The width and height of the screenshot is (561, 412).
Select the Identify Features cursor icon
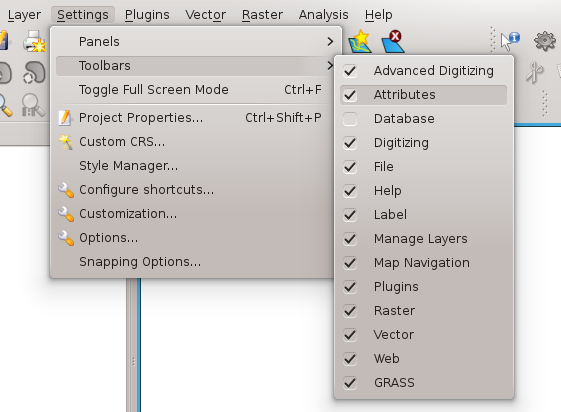pos(510,41)
